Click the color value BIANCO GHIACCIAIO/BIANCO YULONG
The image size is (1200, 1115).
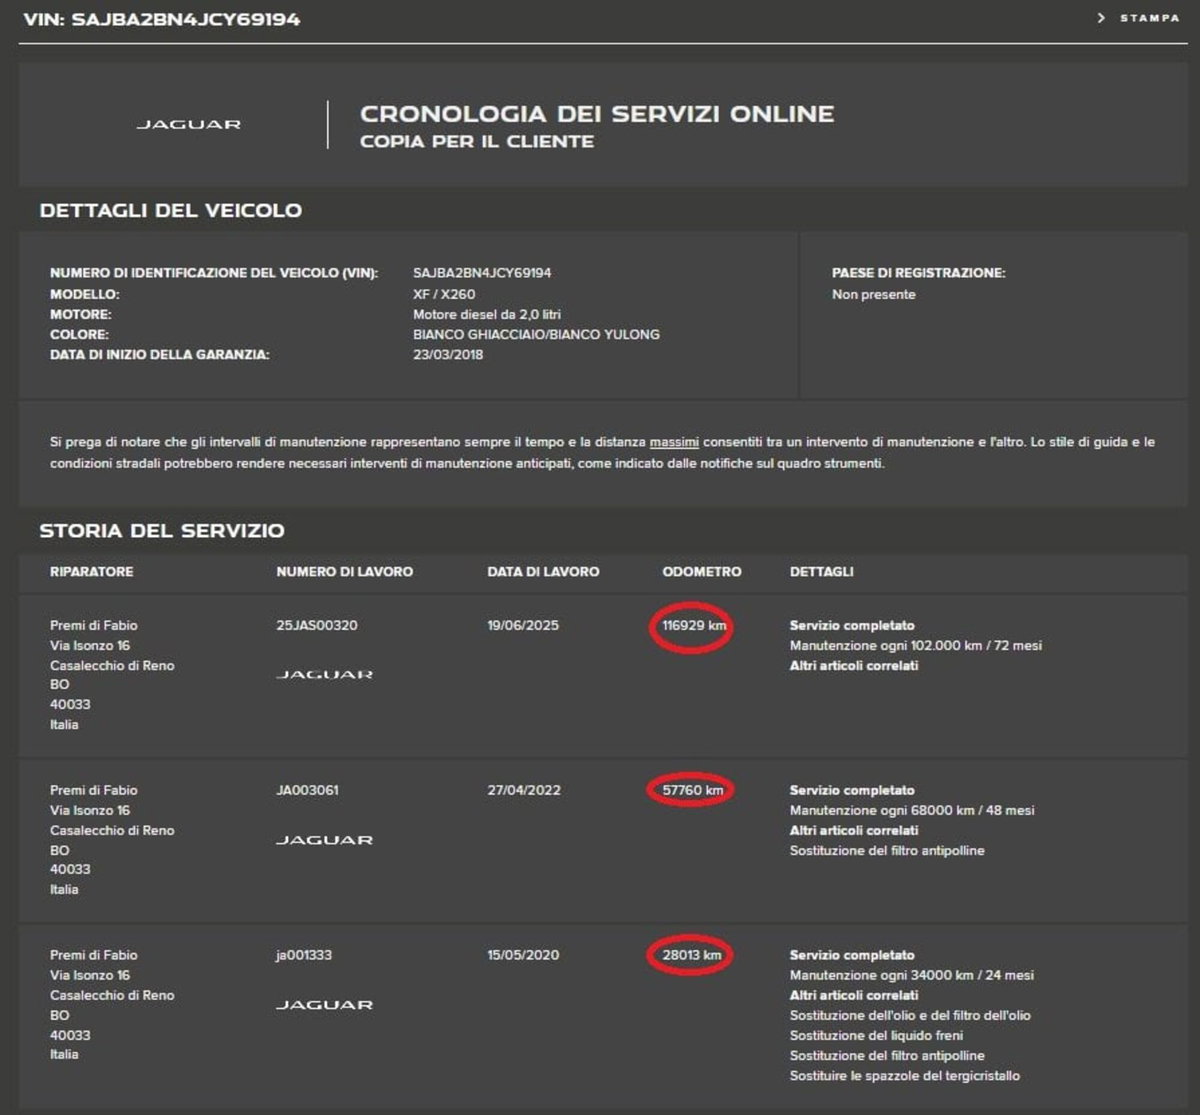point(536,335)
